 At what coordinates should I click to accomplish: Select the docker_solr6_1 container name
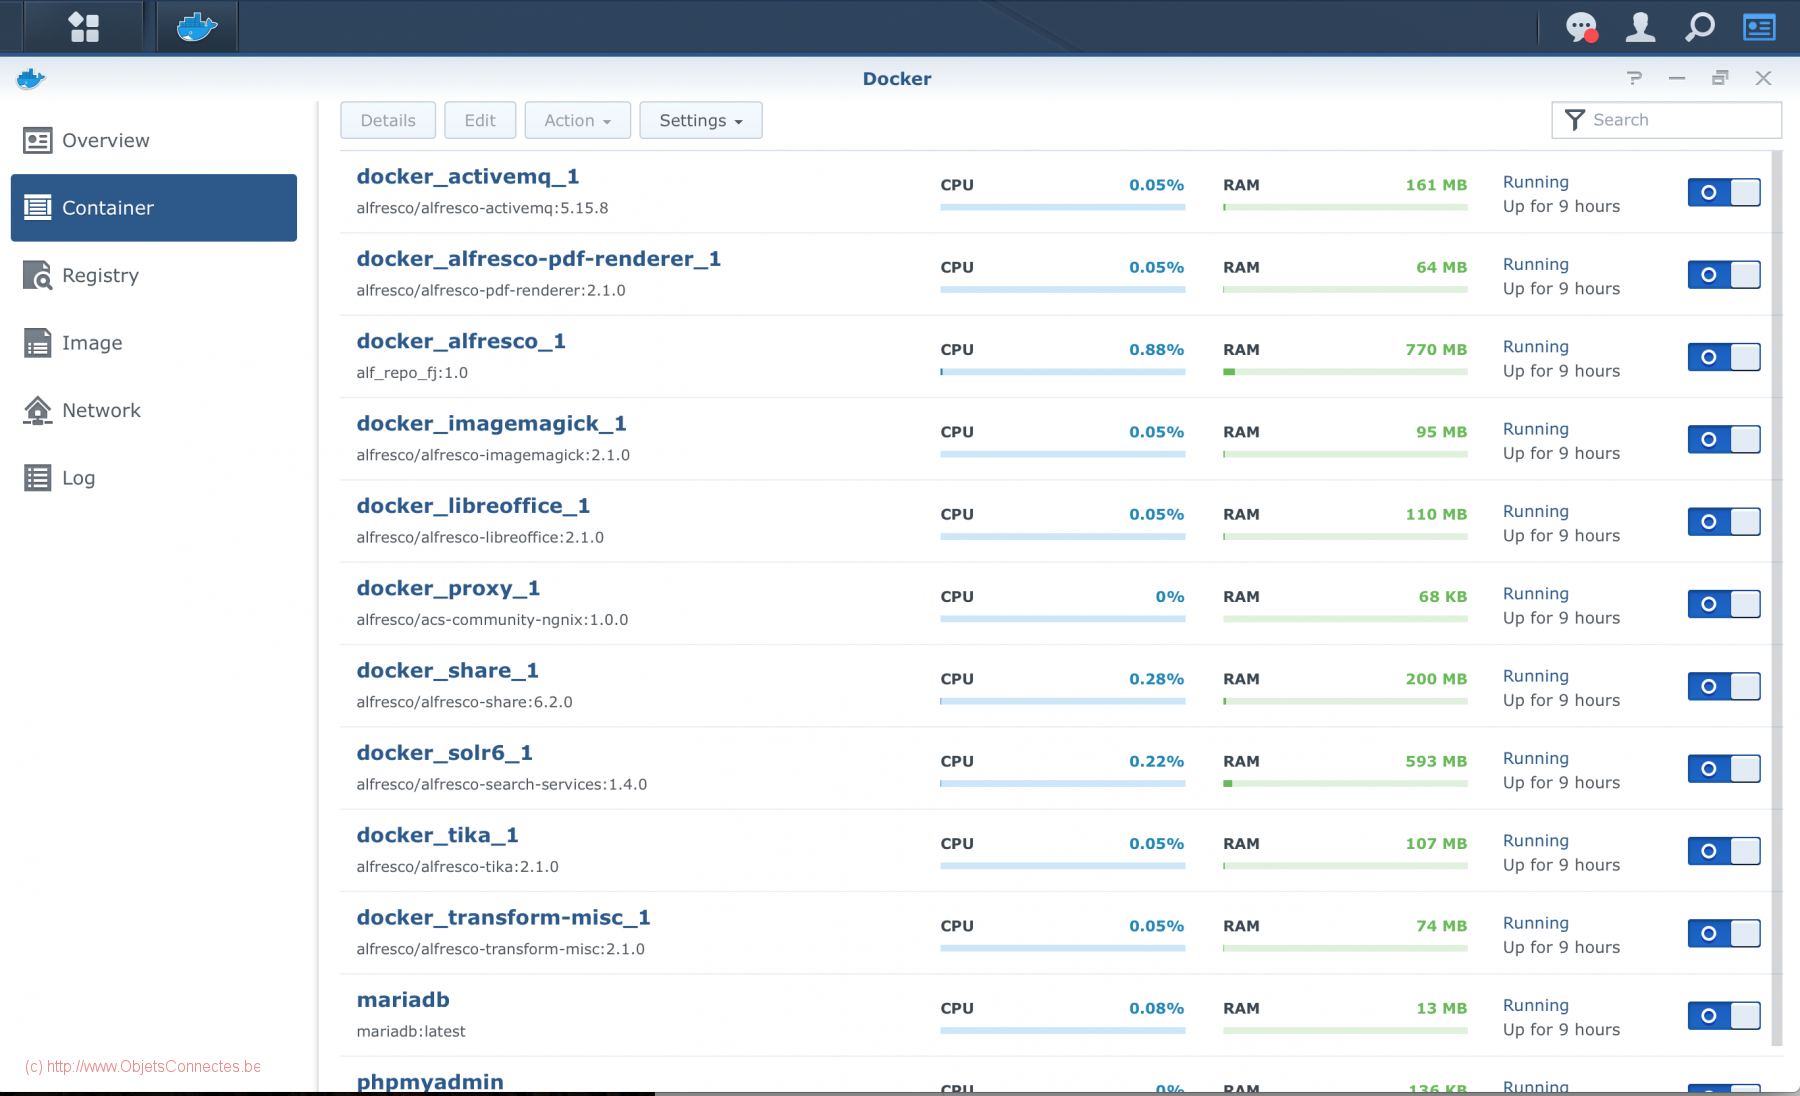tap(444, 753)
